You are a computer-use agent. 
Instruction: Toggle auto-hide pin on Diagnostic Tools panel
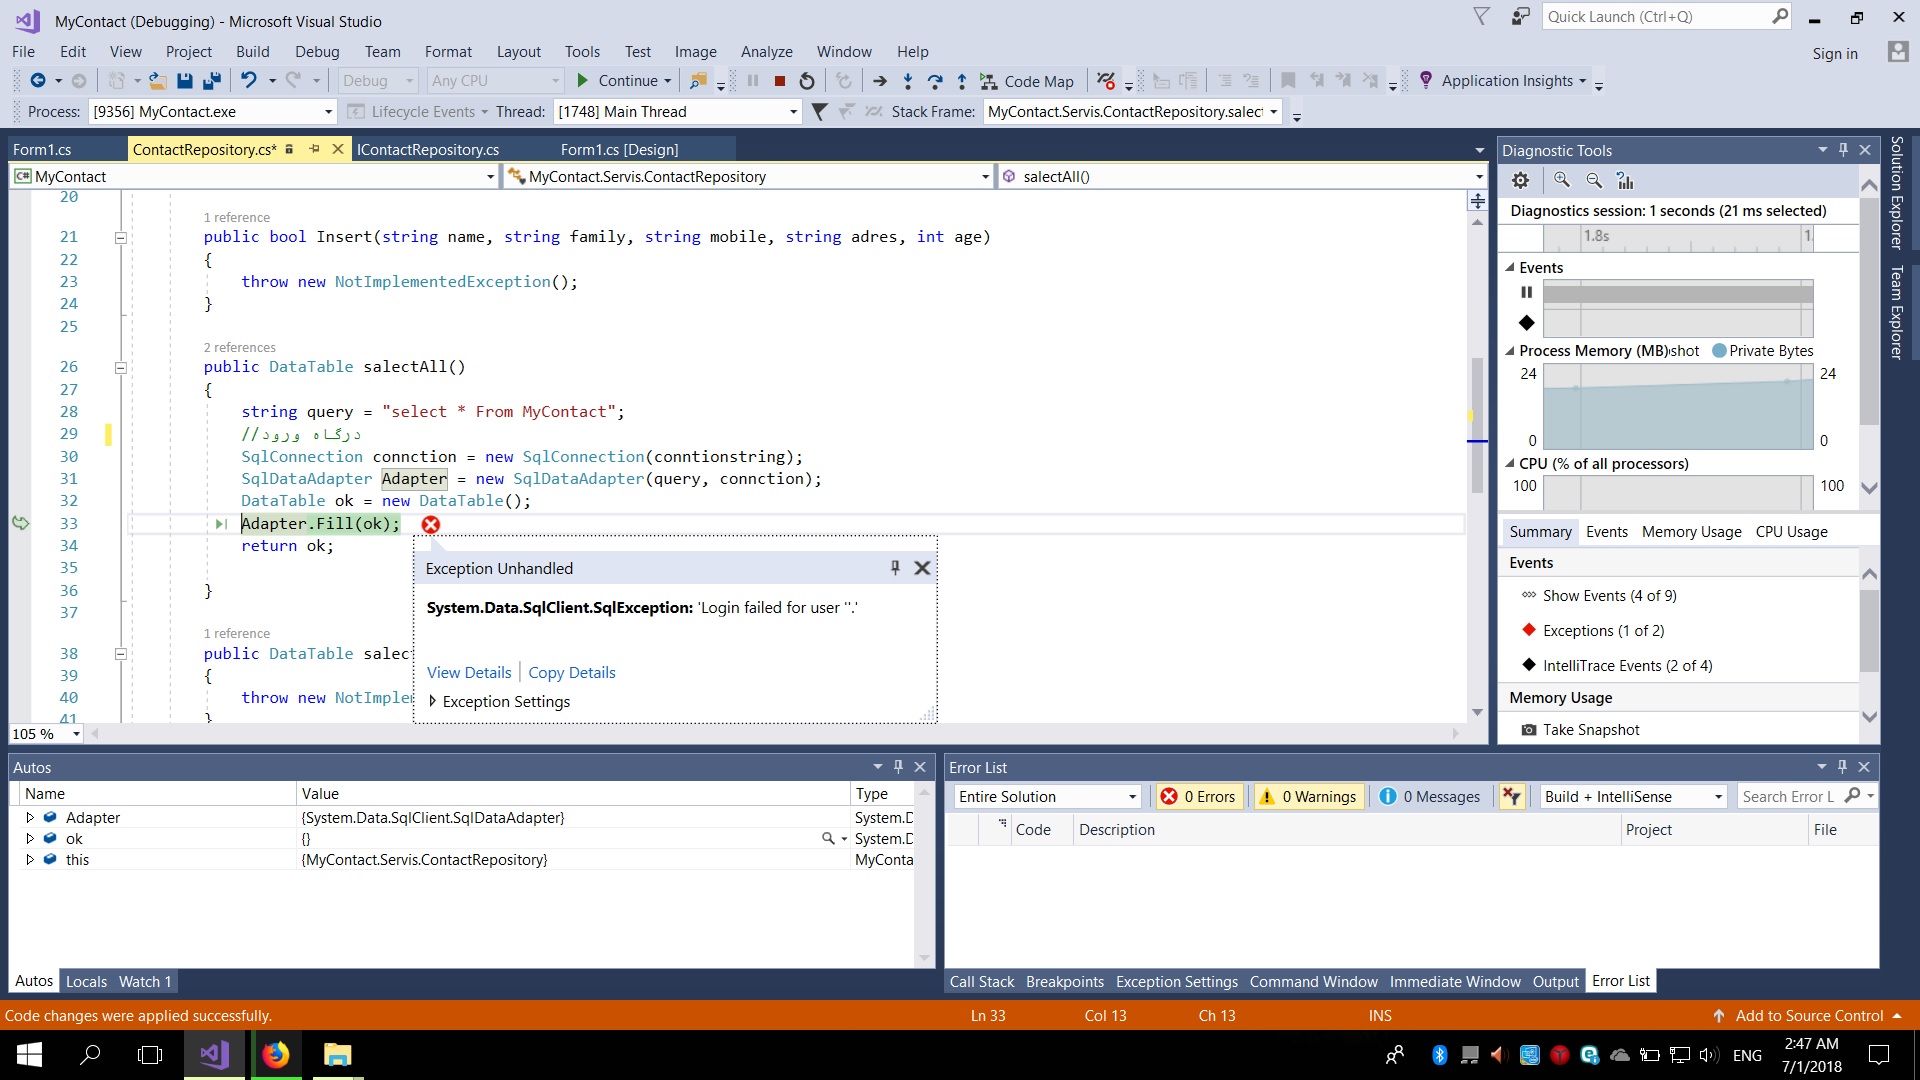pyautogui.click(x=1843, y=150)
